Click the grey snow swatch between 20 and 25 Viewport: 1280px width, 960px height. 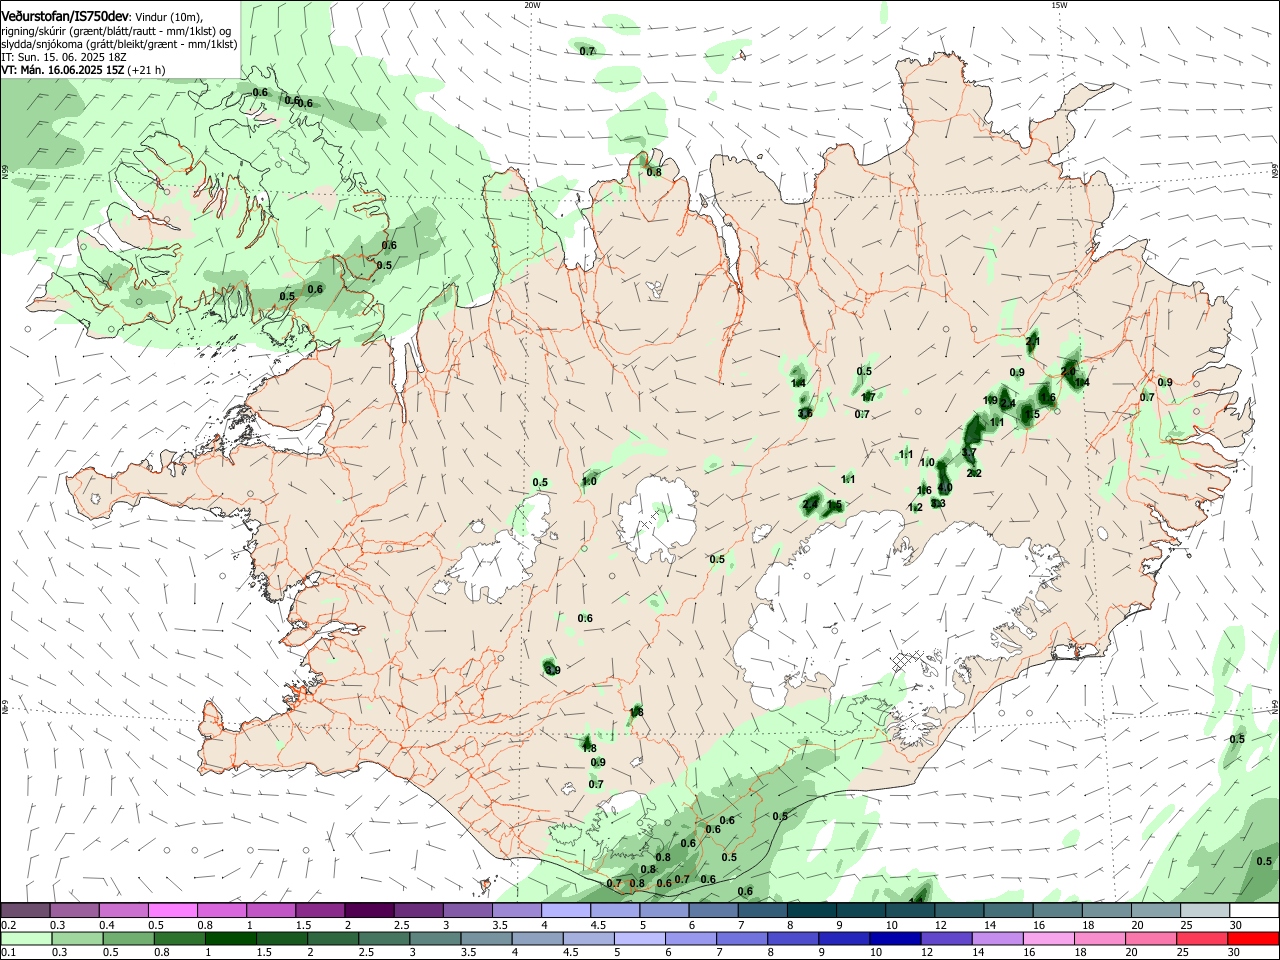tap(1157, 910)
